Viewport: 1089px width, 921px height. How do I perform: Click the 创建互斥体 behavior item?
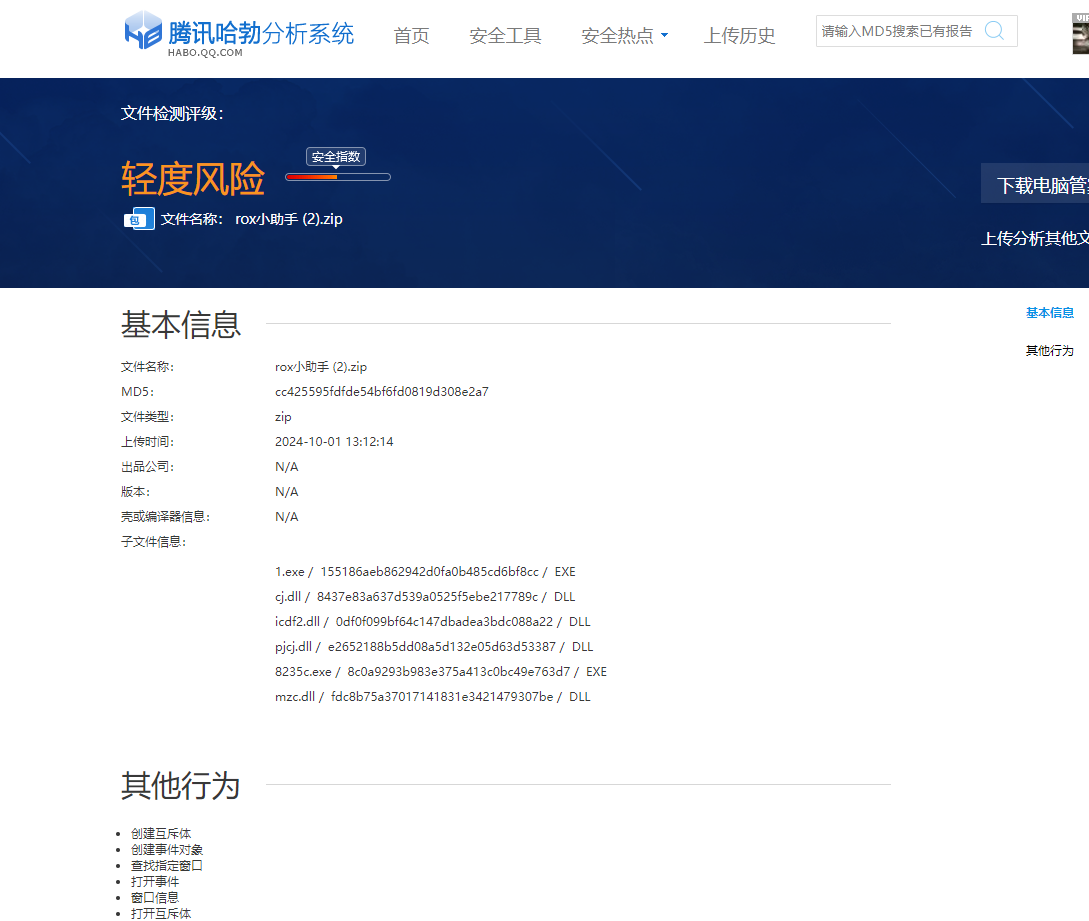(160, 834)
